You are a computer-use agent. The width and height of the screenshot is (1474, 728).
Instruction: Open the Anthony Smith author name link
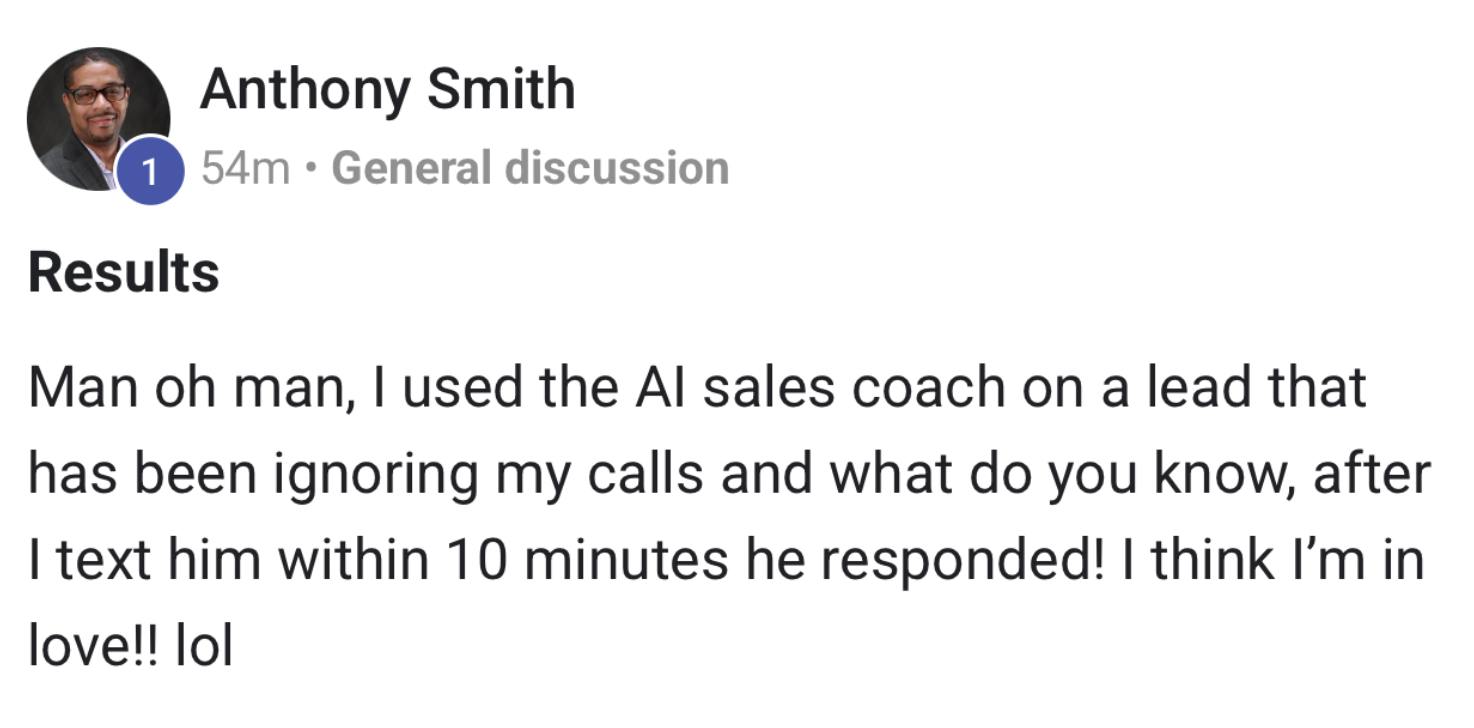(x=387, y=90)
